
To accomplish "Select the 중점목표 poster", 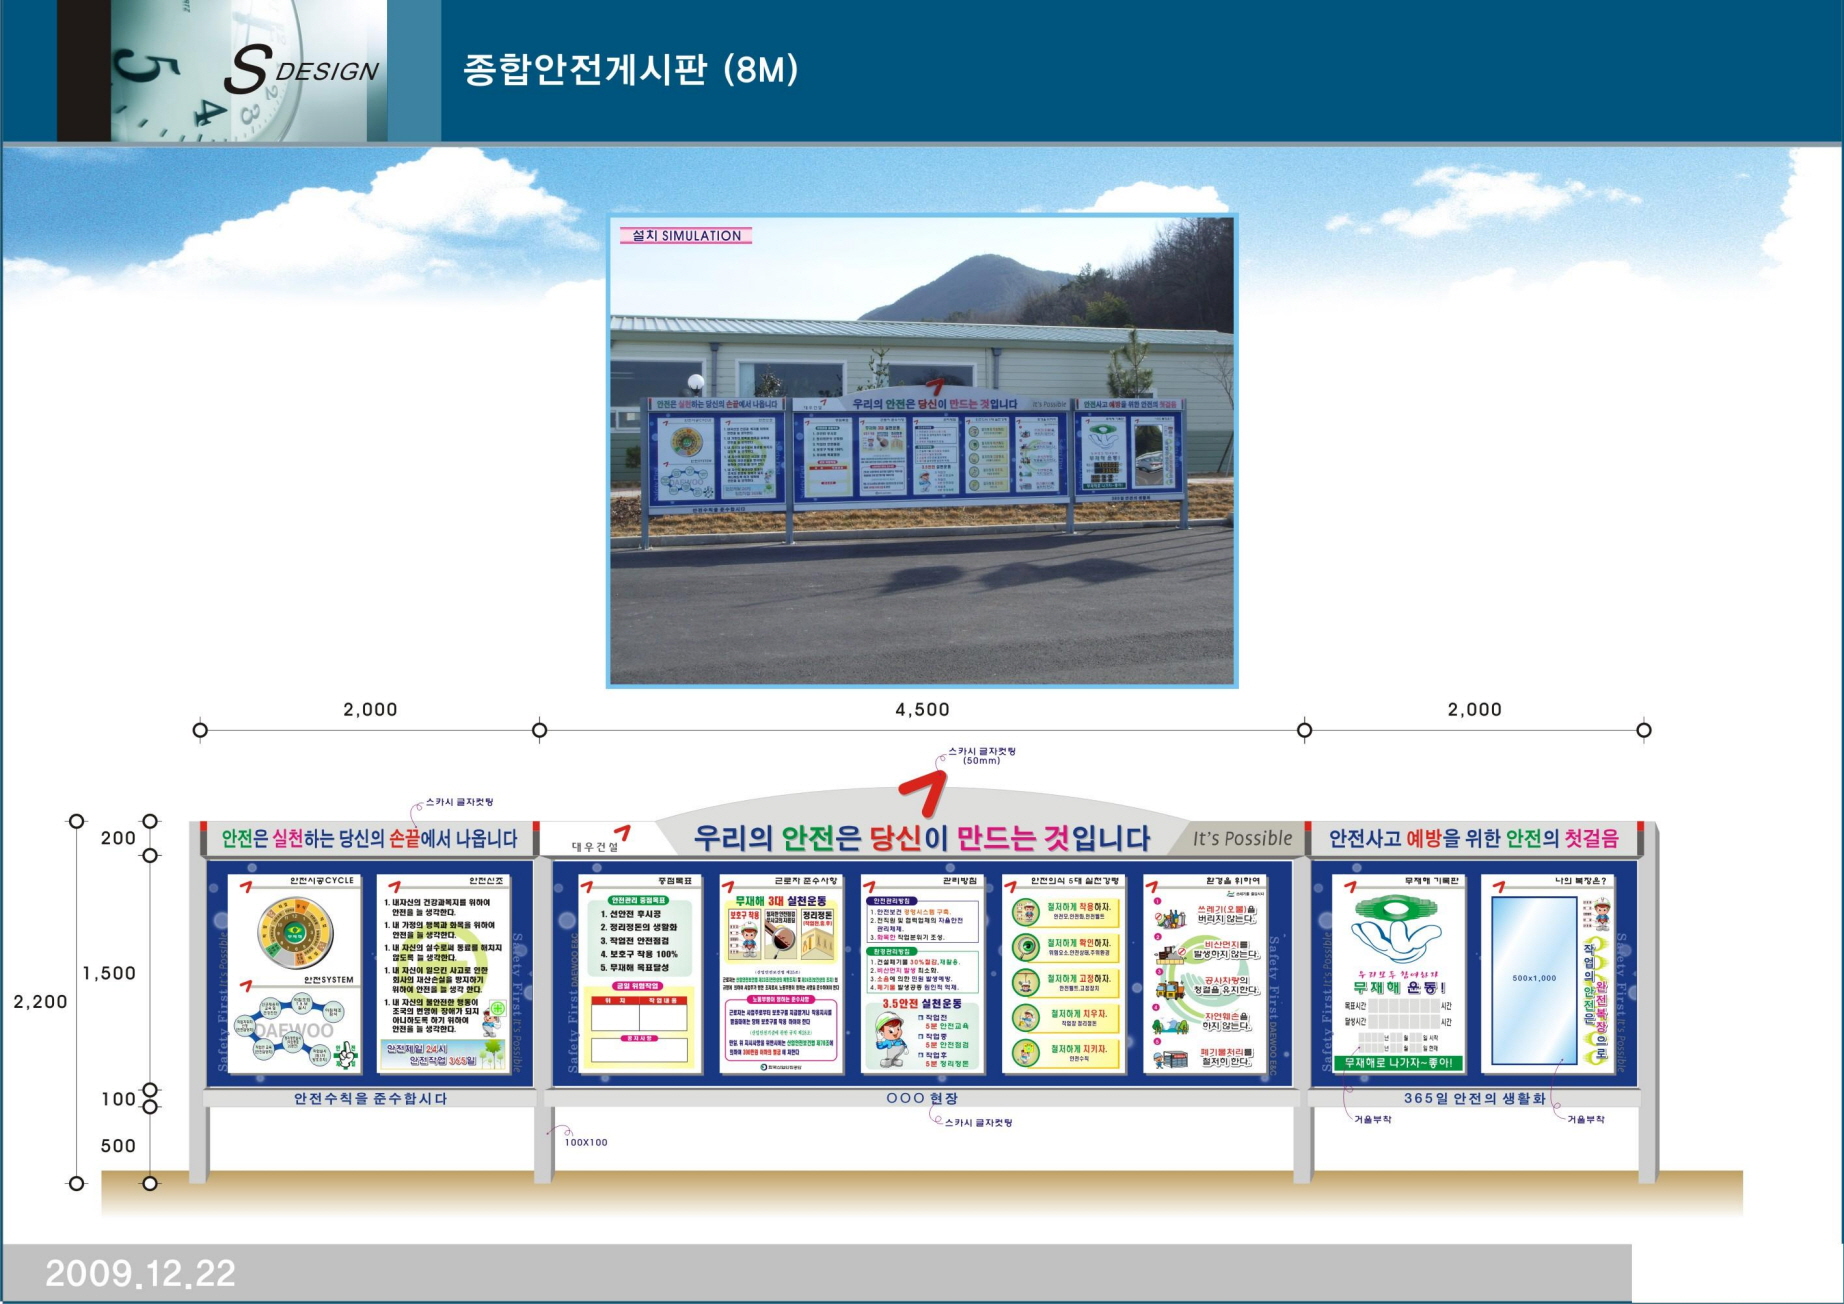I will click(639, 972).
